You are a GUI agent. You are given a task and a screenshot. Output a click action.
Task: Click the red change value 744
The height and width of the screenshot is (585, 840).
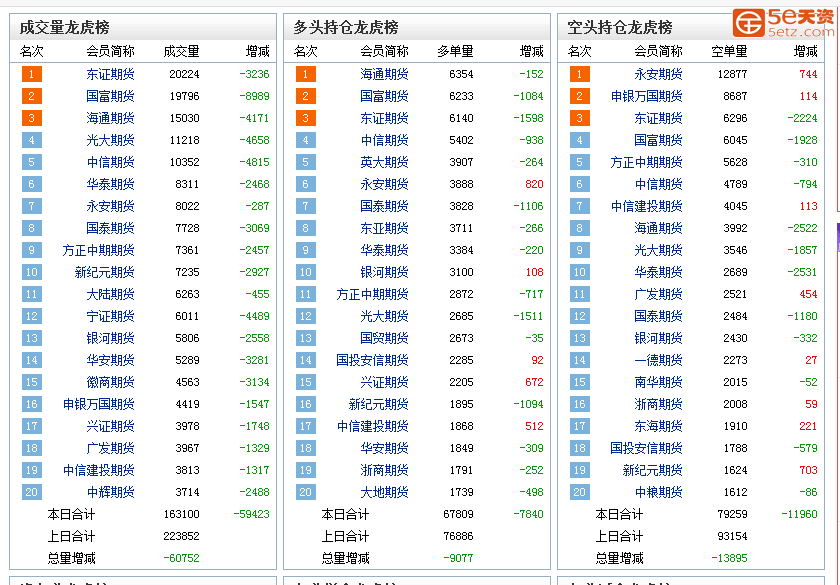(808, 74)
